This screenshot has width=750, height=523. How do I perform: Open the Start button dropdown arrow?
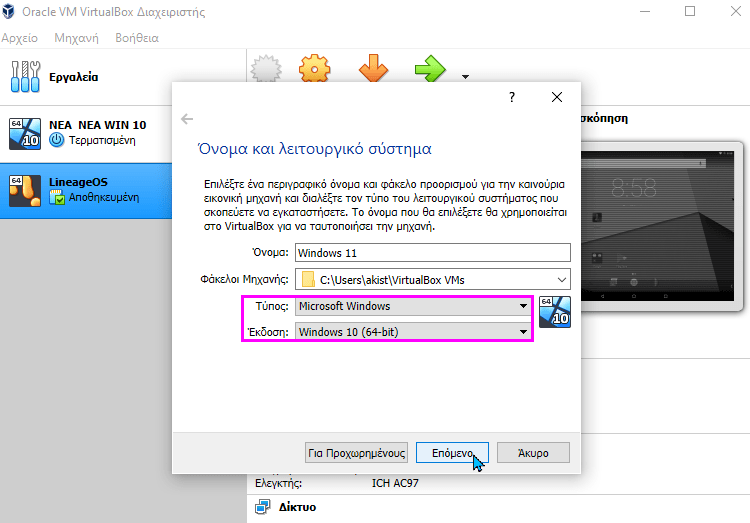tap(465, 76)
